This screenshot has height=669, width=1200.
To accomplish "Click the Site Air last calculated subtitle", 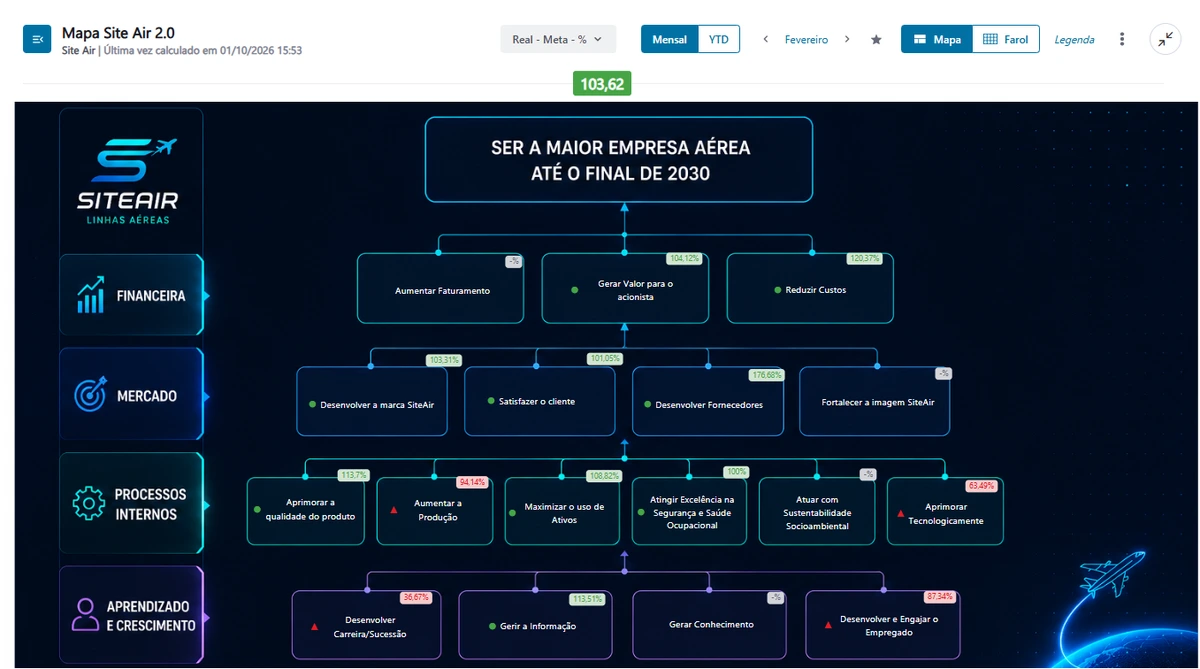I will click(x=182, y=50).
